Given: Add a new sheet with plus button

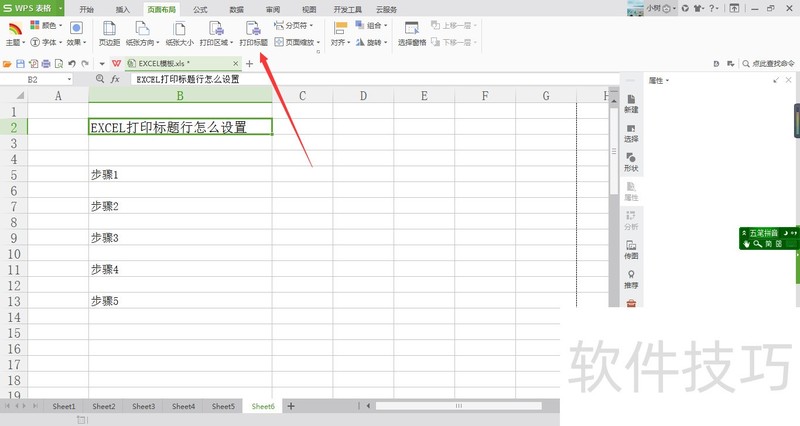Looking at the screenshot, I should click(x=291, y=406).
